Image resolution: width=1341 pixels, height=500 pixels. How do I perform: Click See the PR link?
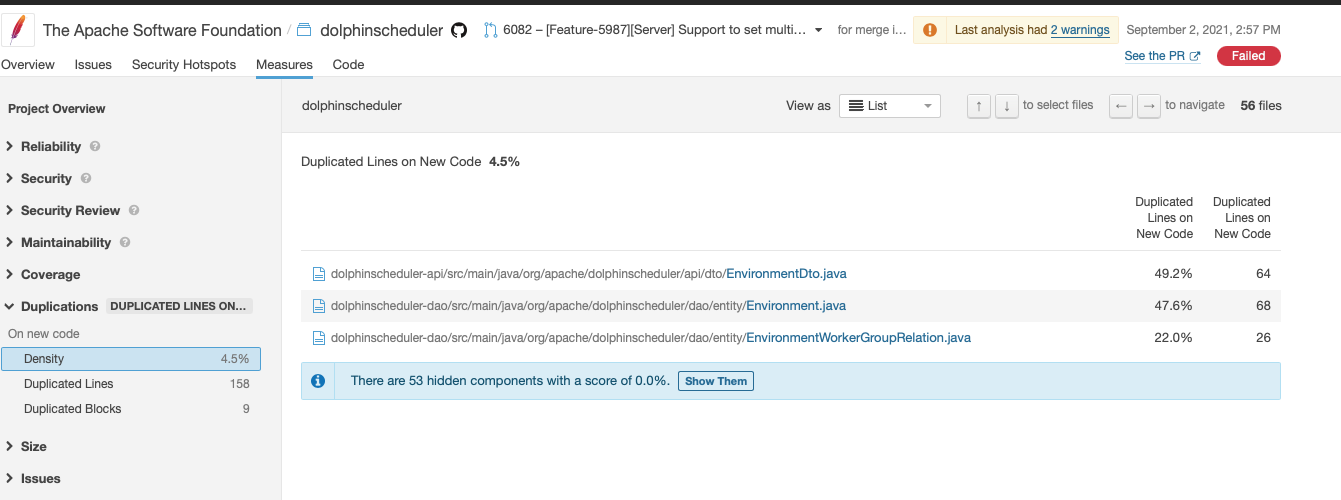coord(1162,56)
